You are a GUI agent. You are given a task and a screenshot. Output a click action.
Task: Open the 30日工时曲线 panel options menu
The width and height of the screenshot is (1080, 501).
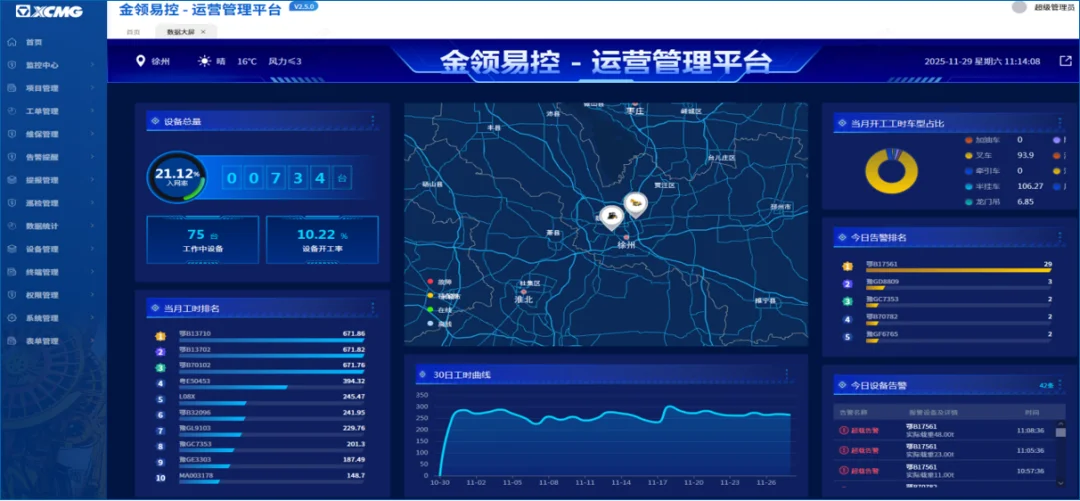click(787, 375)
